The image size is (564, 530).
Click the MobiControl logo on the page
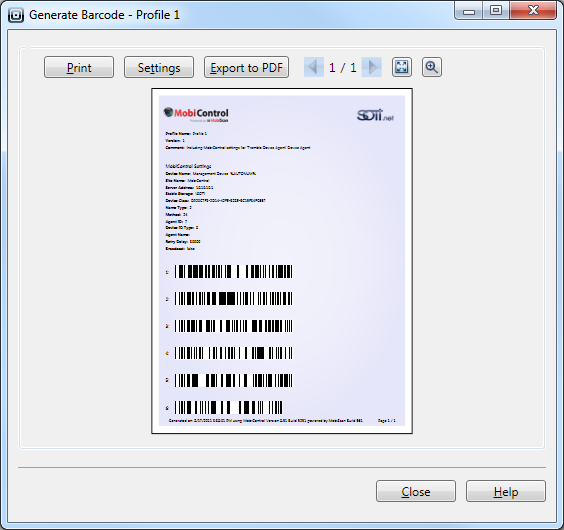(196, 115)
